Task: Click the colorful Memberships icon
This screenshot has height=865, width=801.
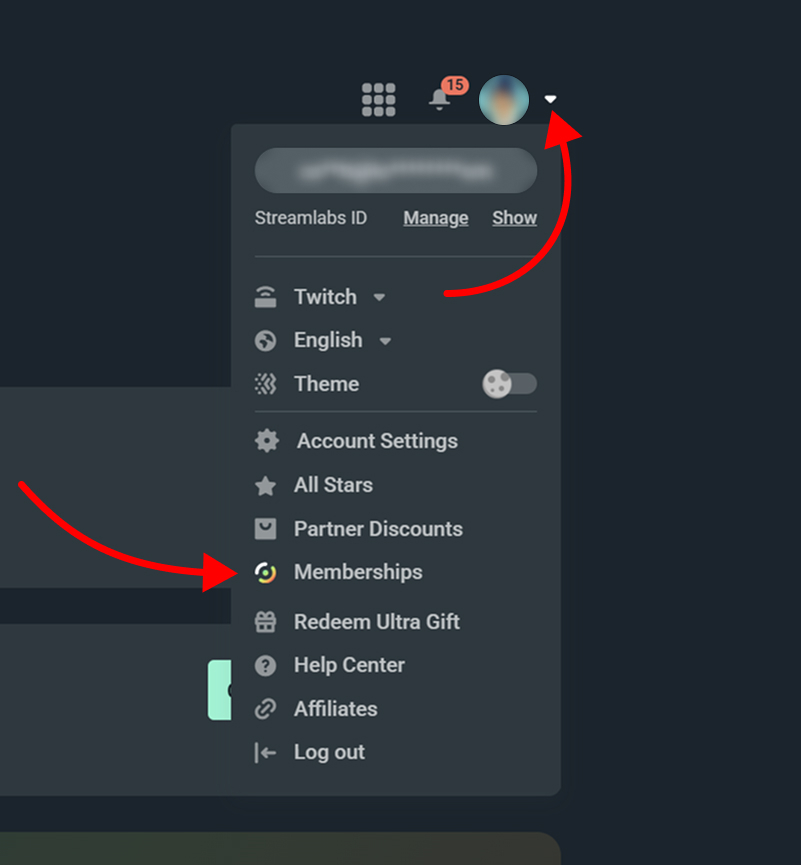Action: pos(266,572)
